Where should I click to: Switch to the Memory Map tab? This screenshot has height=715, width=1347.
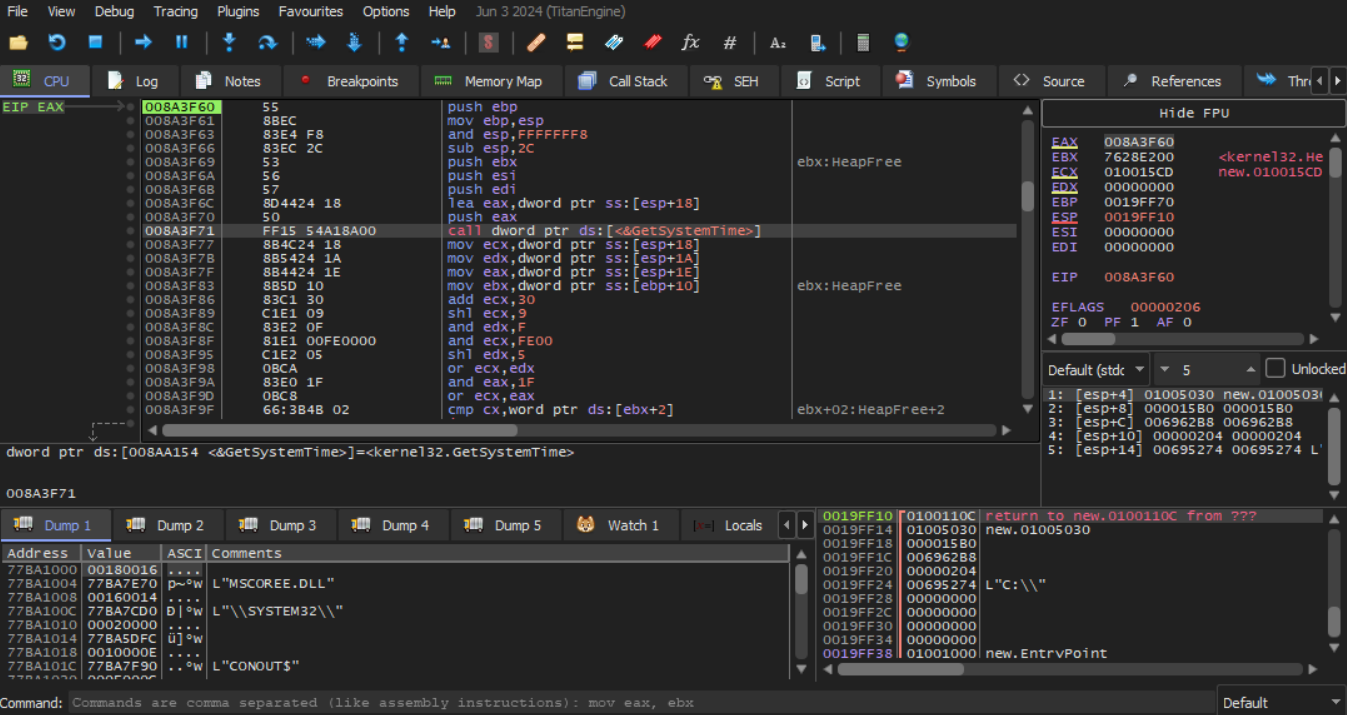[x=490, y=81]
